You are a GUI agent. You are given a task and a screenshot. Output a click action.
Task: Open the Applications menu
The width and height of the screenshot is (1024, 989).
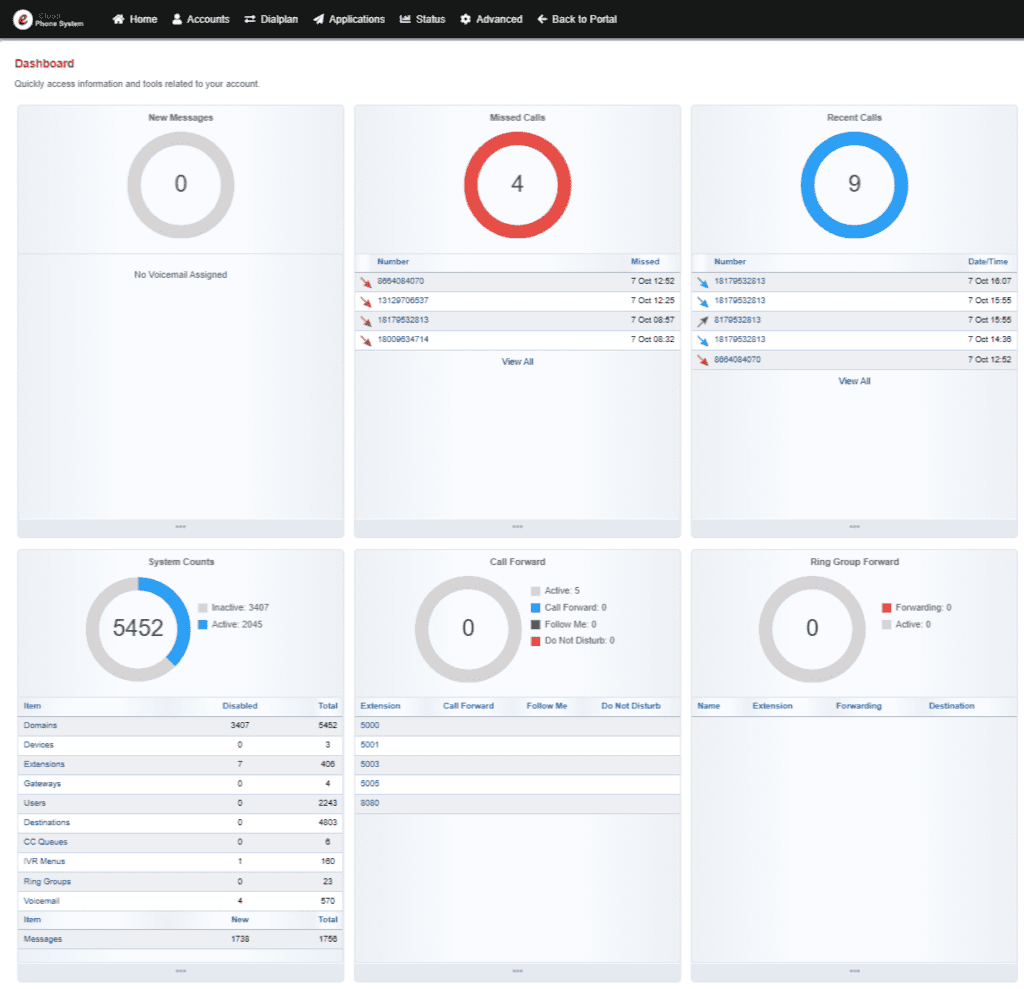[348, 19]
